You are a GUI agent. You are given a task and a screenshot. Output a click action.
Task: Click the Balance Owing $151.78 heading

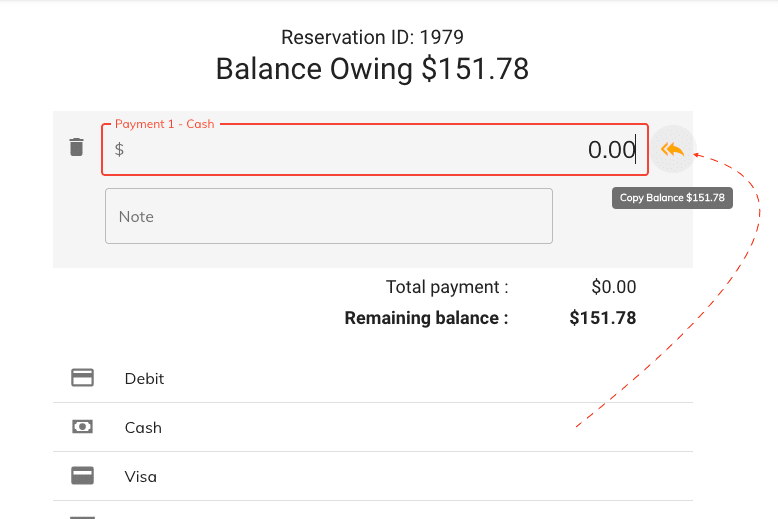(372, 69)
